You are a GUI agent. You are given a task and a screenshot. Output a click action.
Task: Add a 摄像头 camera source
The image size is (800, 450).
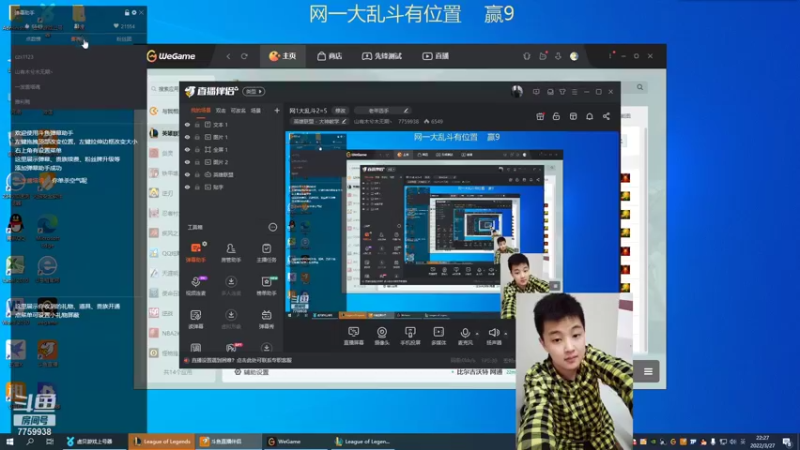[x=382, y=336]
